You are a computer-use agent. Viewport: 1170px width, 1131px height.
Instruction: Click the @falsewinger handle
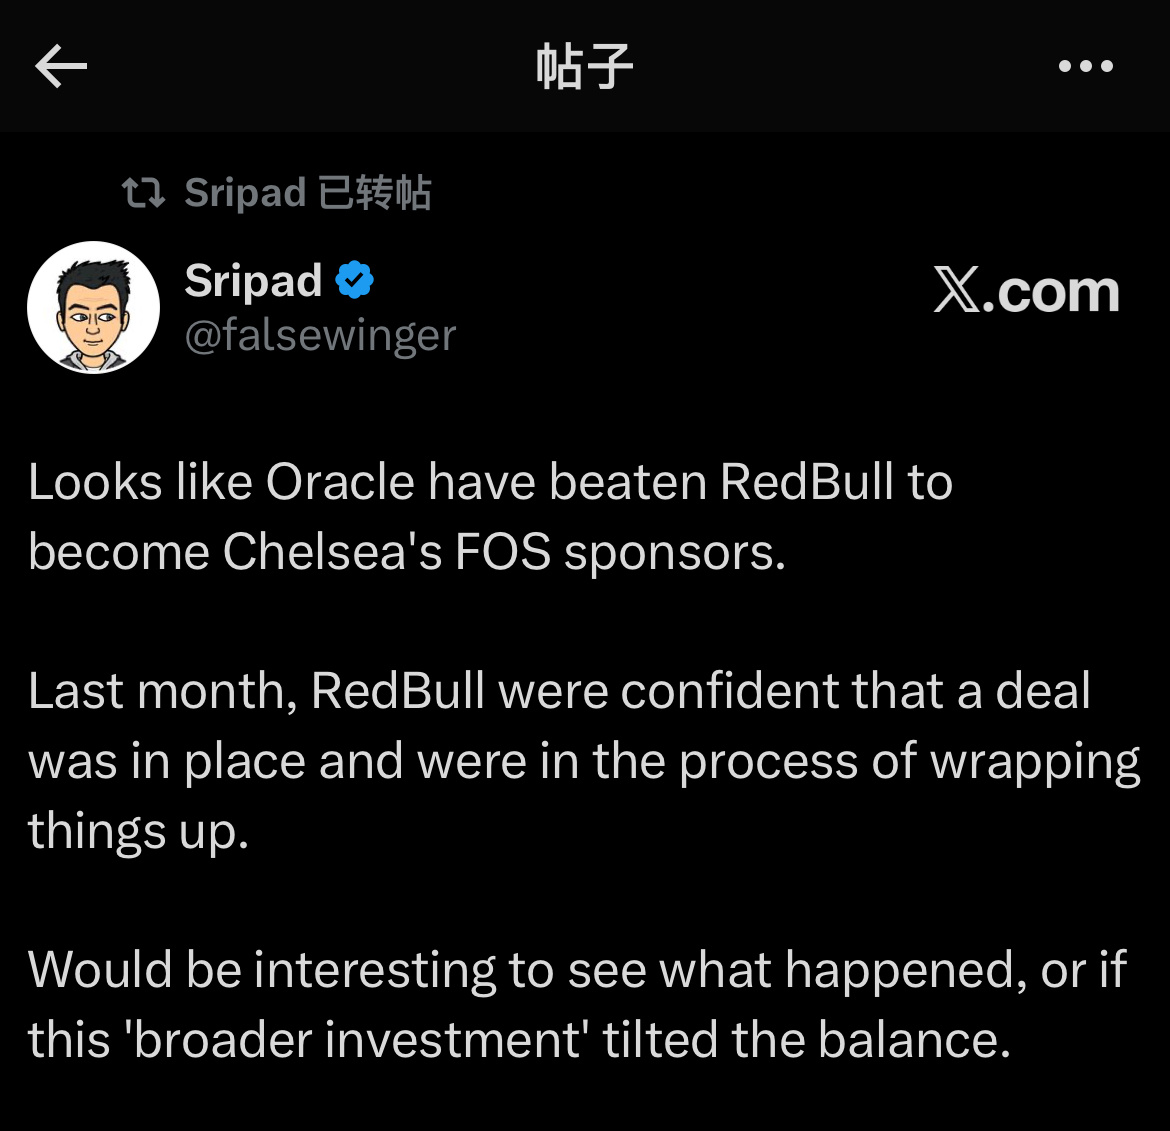point(319,336)
